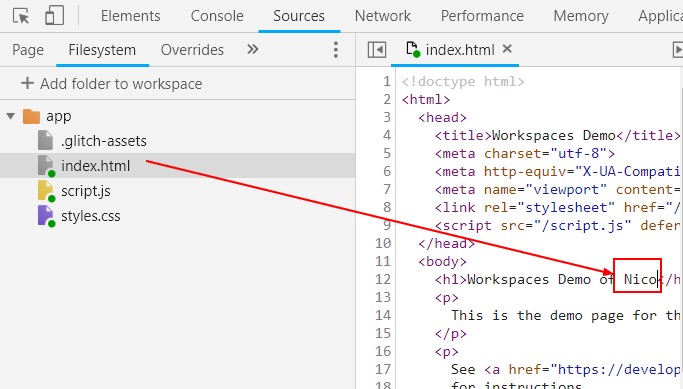Open the Overrides sidebar tab
Screen dimensions: 683x389
[x=192, y=50]
